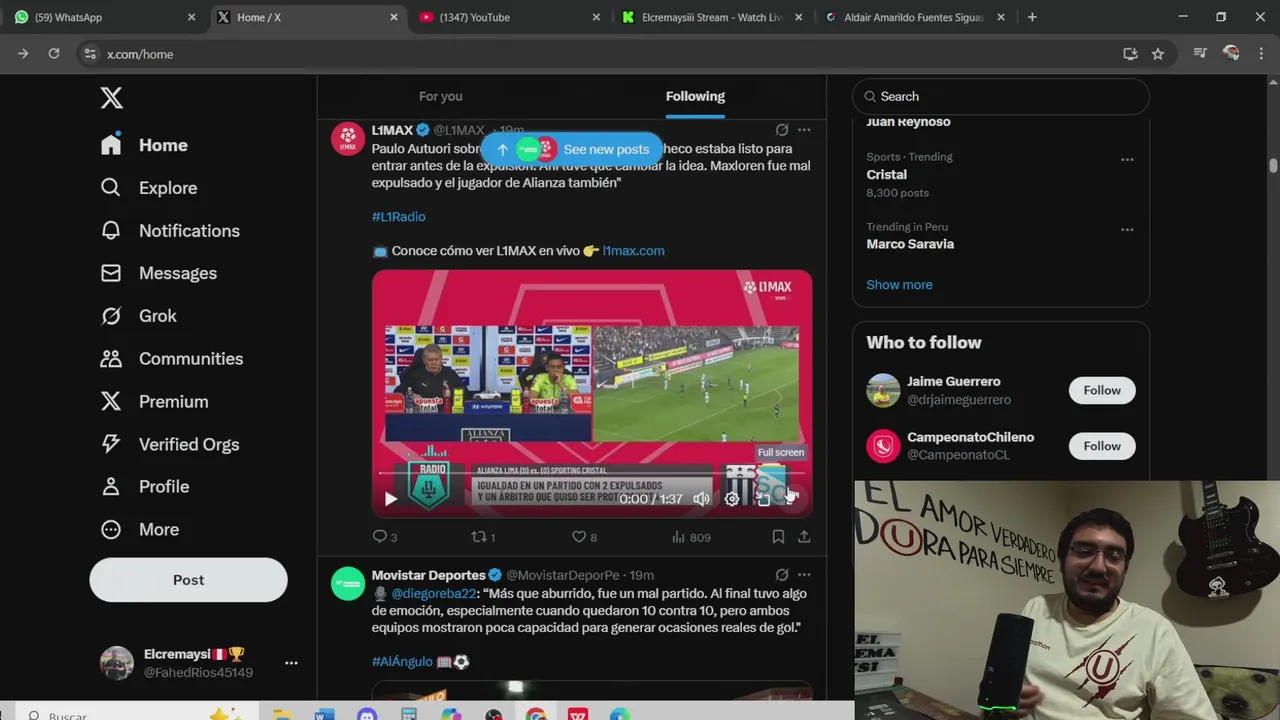This screenshot has width=1280, height=720.
Task: Open Word from the taskbar
Action: click(325, 714)
